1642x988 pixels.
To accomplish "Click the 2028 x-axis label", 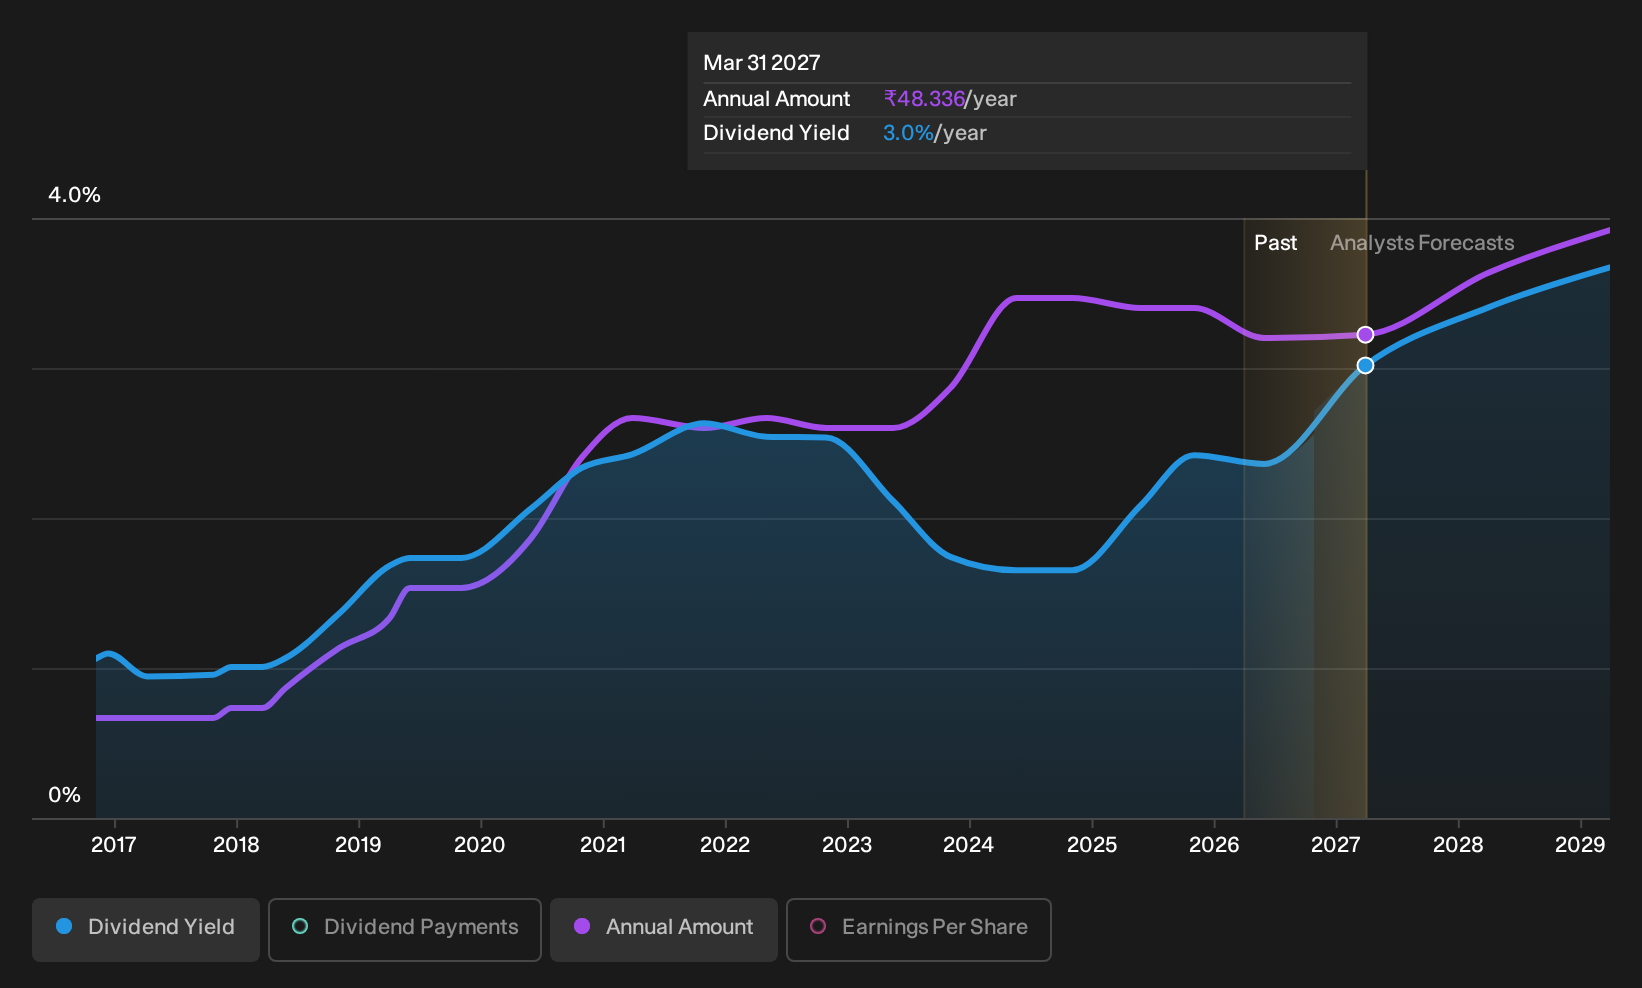I will 1458,845.
